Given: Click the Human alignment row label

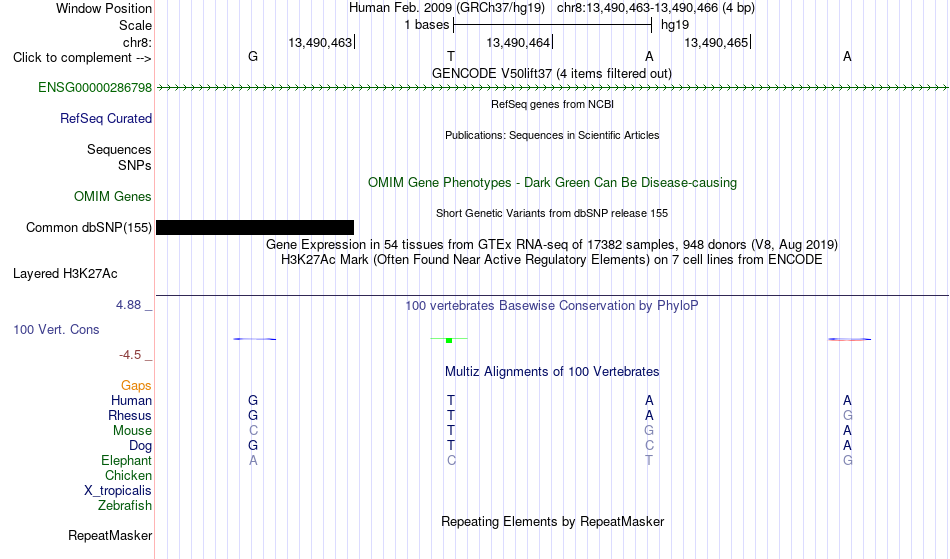Looking at the screenshot, I should point(131,401).
